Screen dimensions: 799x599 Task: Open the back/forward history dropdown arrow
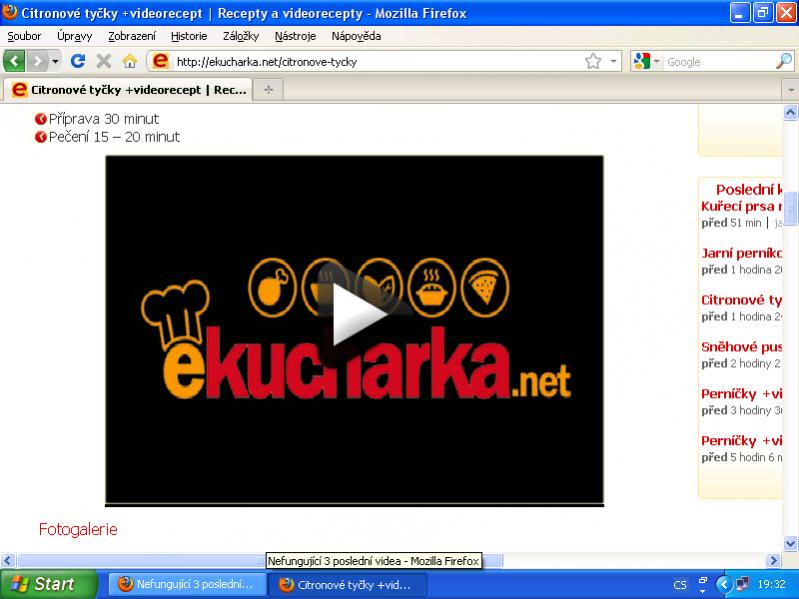(x=55, y=62)
